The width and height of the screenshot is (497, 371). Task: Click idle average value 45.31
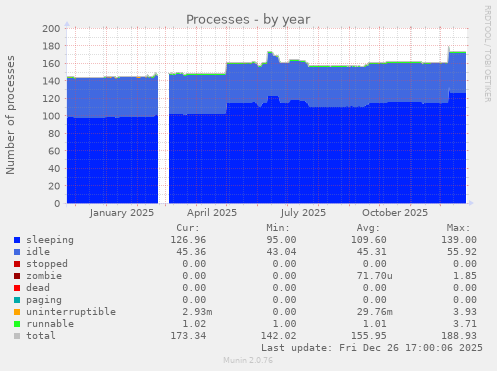pos(372,252)
